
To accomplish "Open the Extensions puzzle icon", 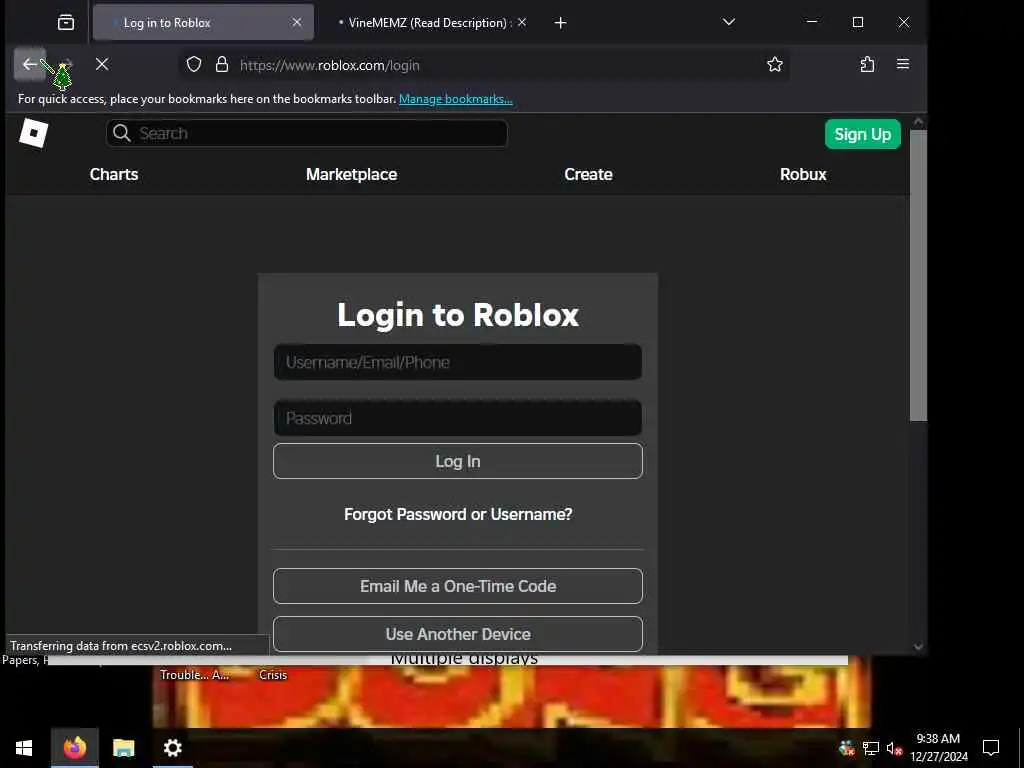I will click(x=867, y=64).
